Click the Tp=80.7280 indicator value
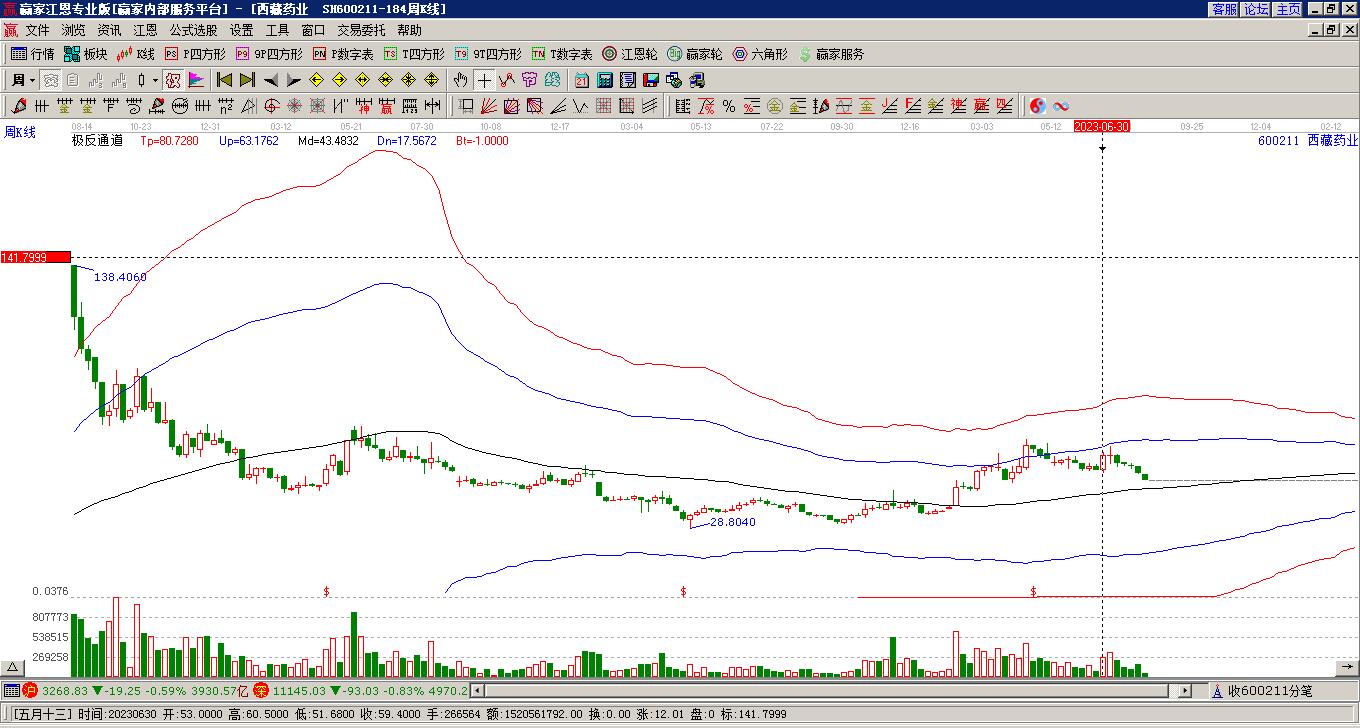The width and height of the screenshot is (1360, 728). tap(169, 141)
